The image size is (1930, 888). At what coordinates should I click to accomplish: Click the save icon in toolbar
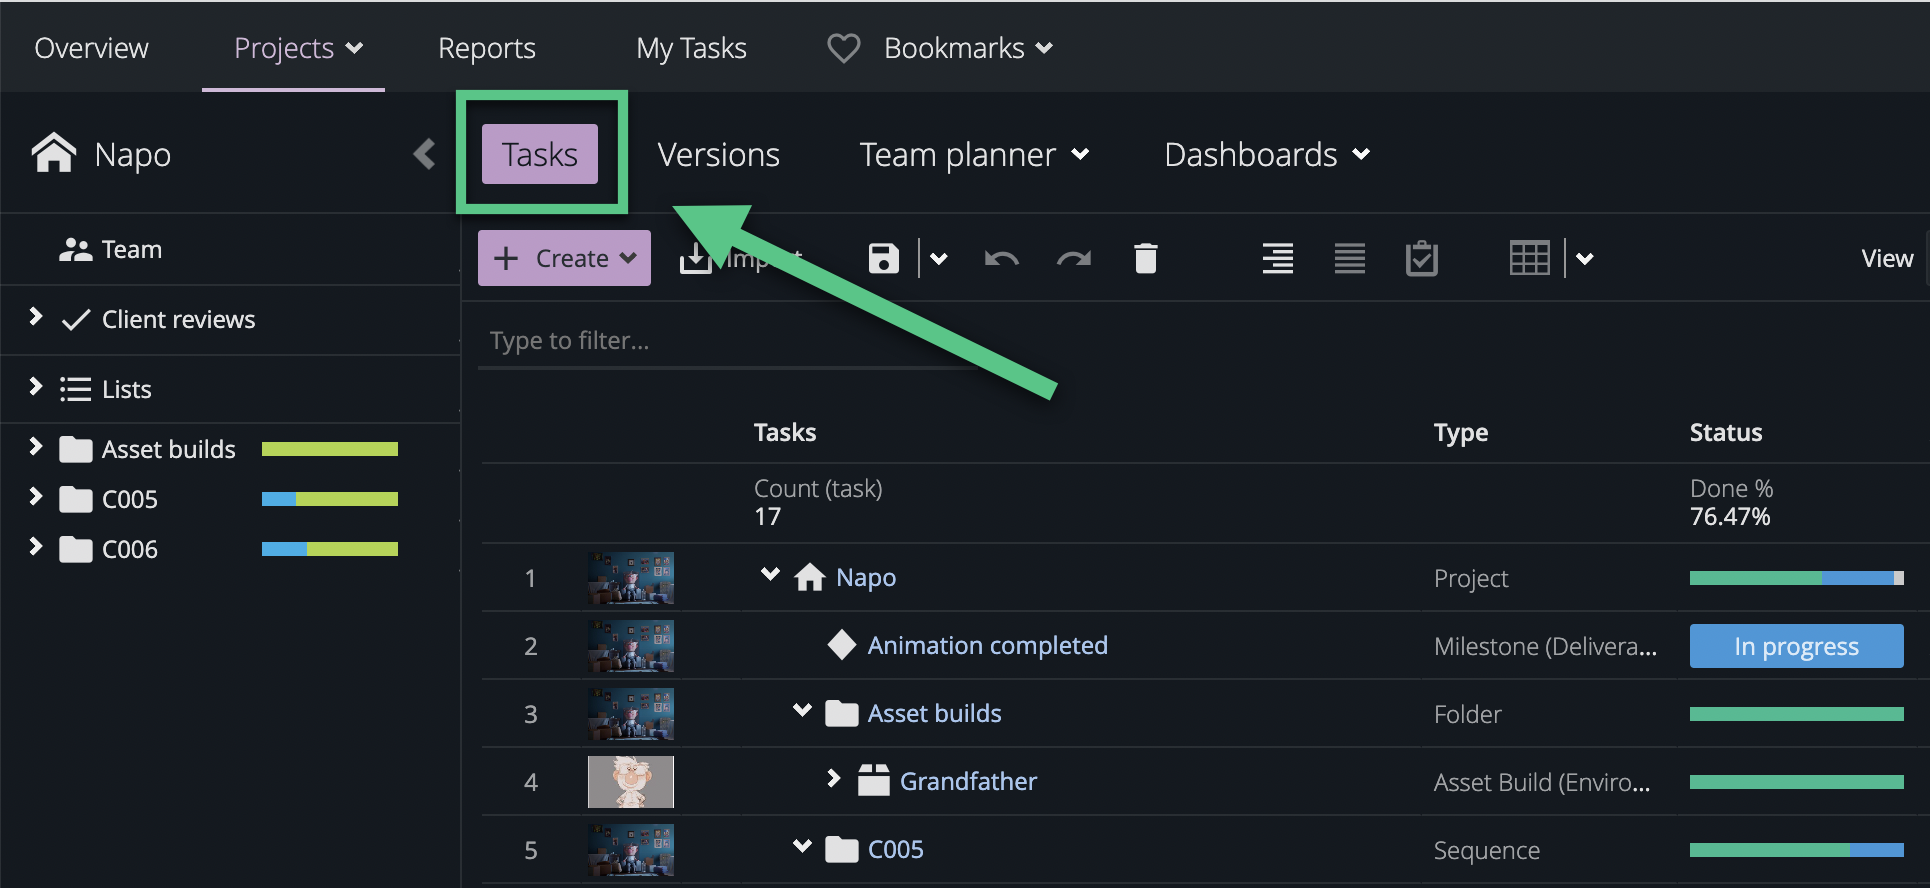(883, 258)
